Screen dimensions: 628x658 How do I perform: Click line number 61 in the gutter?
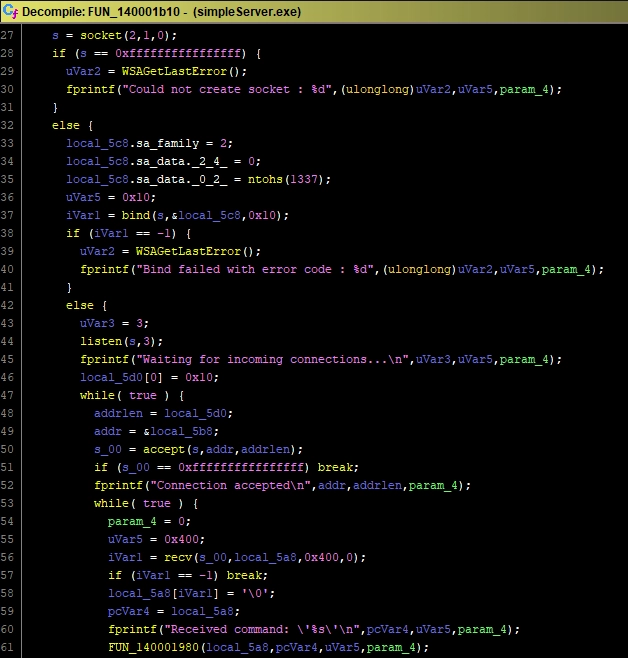(12, 649)
